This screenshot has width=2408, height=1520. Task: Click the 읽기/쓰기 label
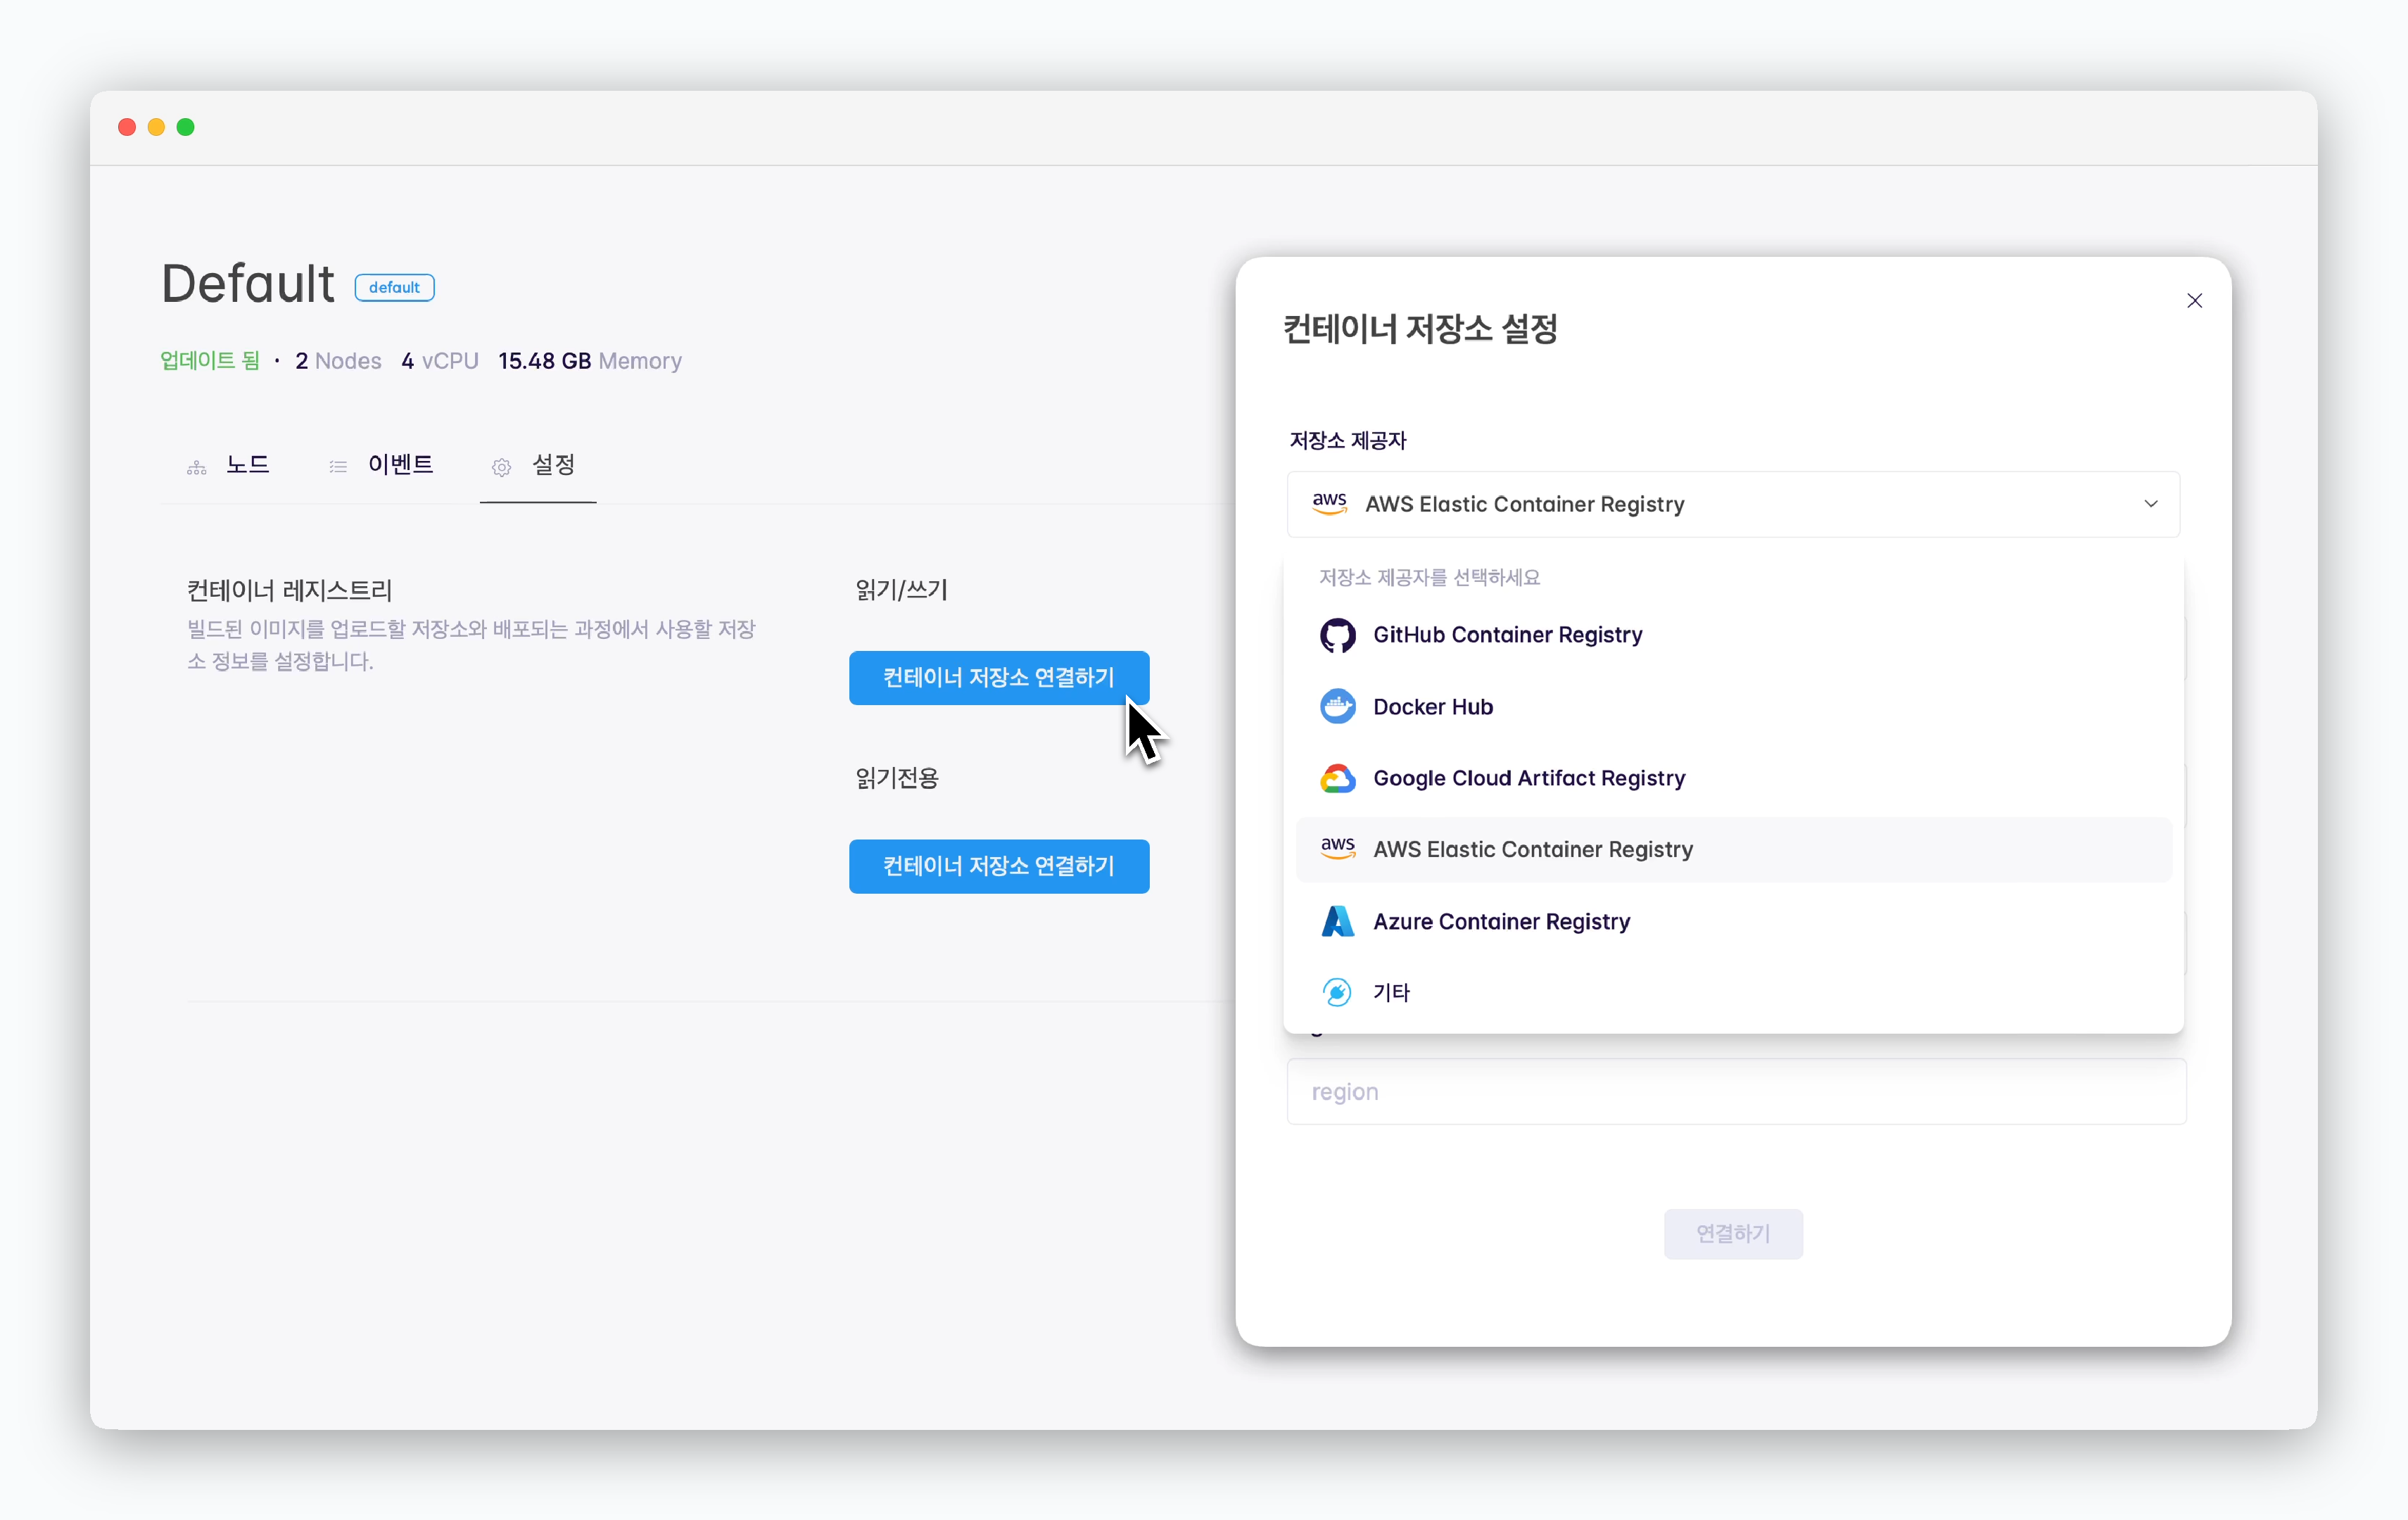901,590
